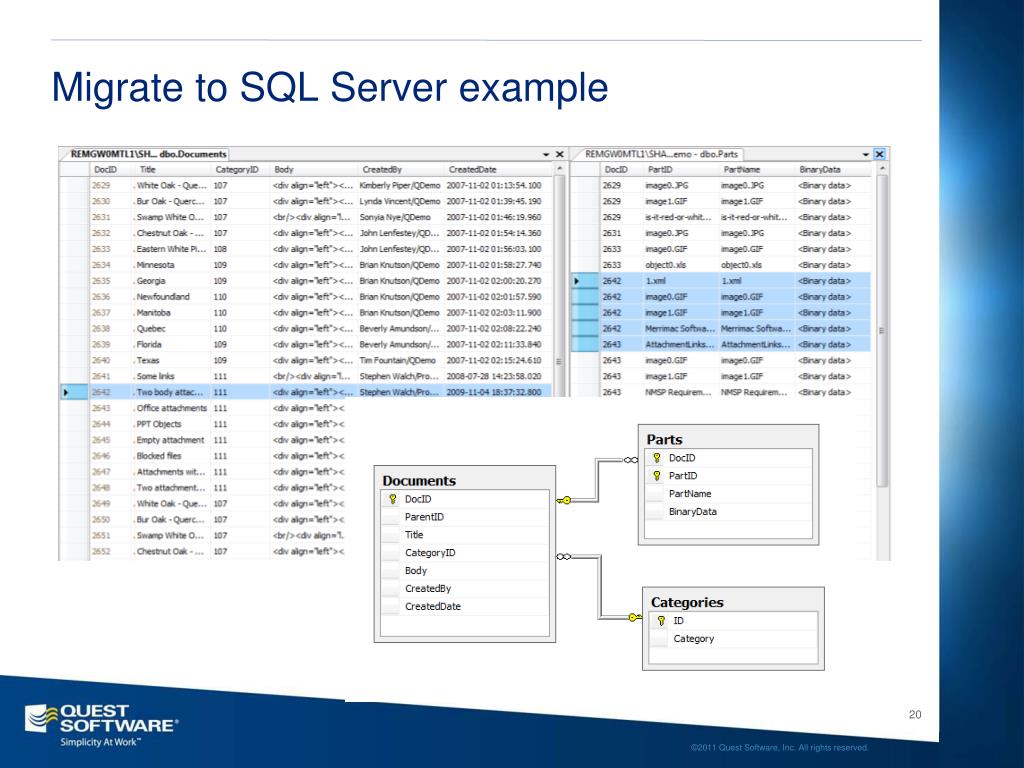Click the Categories diagram table title
Screen dimensions: 1024x768
pyautogui.click(x=687, y=602)
